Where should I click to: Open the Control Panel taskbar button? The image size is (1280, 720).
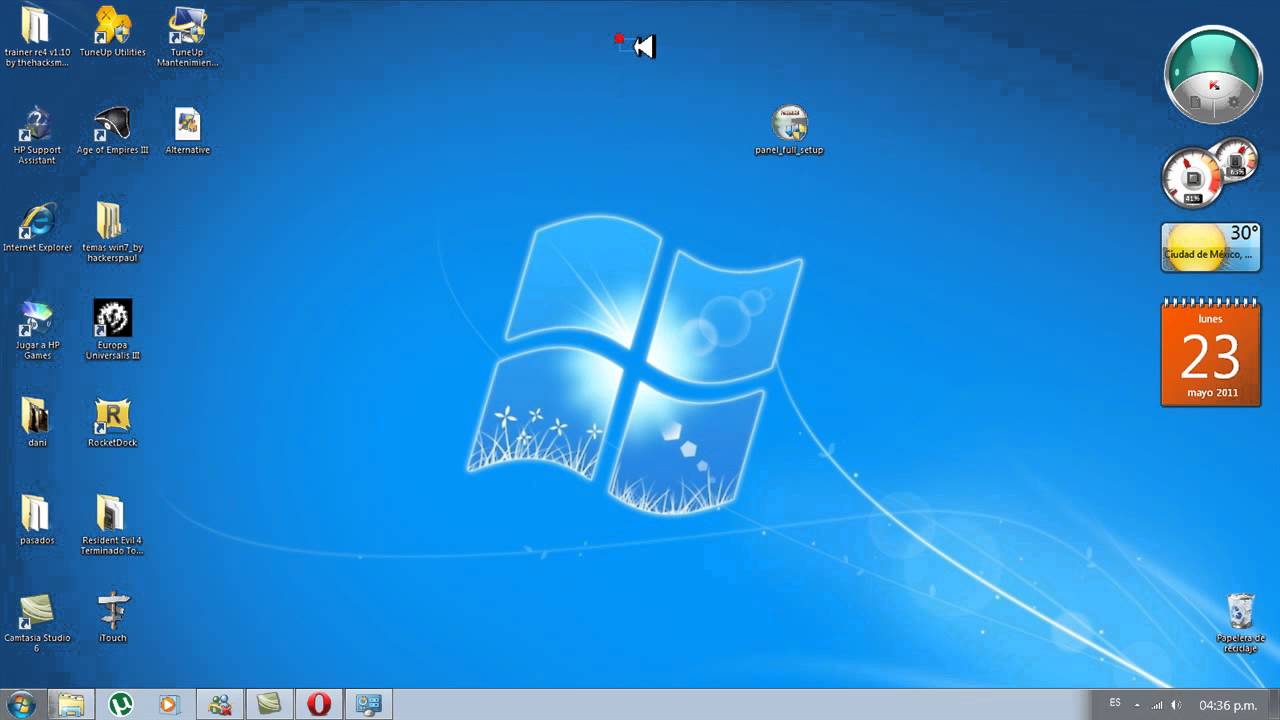369,704
